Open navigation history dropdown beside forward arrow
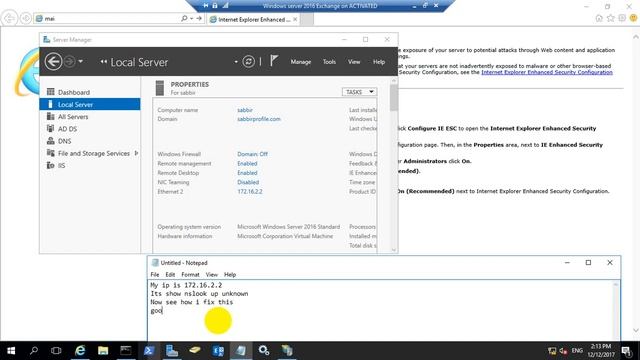 click(x=80, y=62)
